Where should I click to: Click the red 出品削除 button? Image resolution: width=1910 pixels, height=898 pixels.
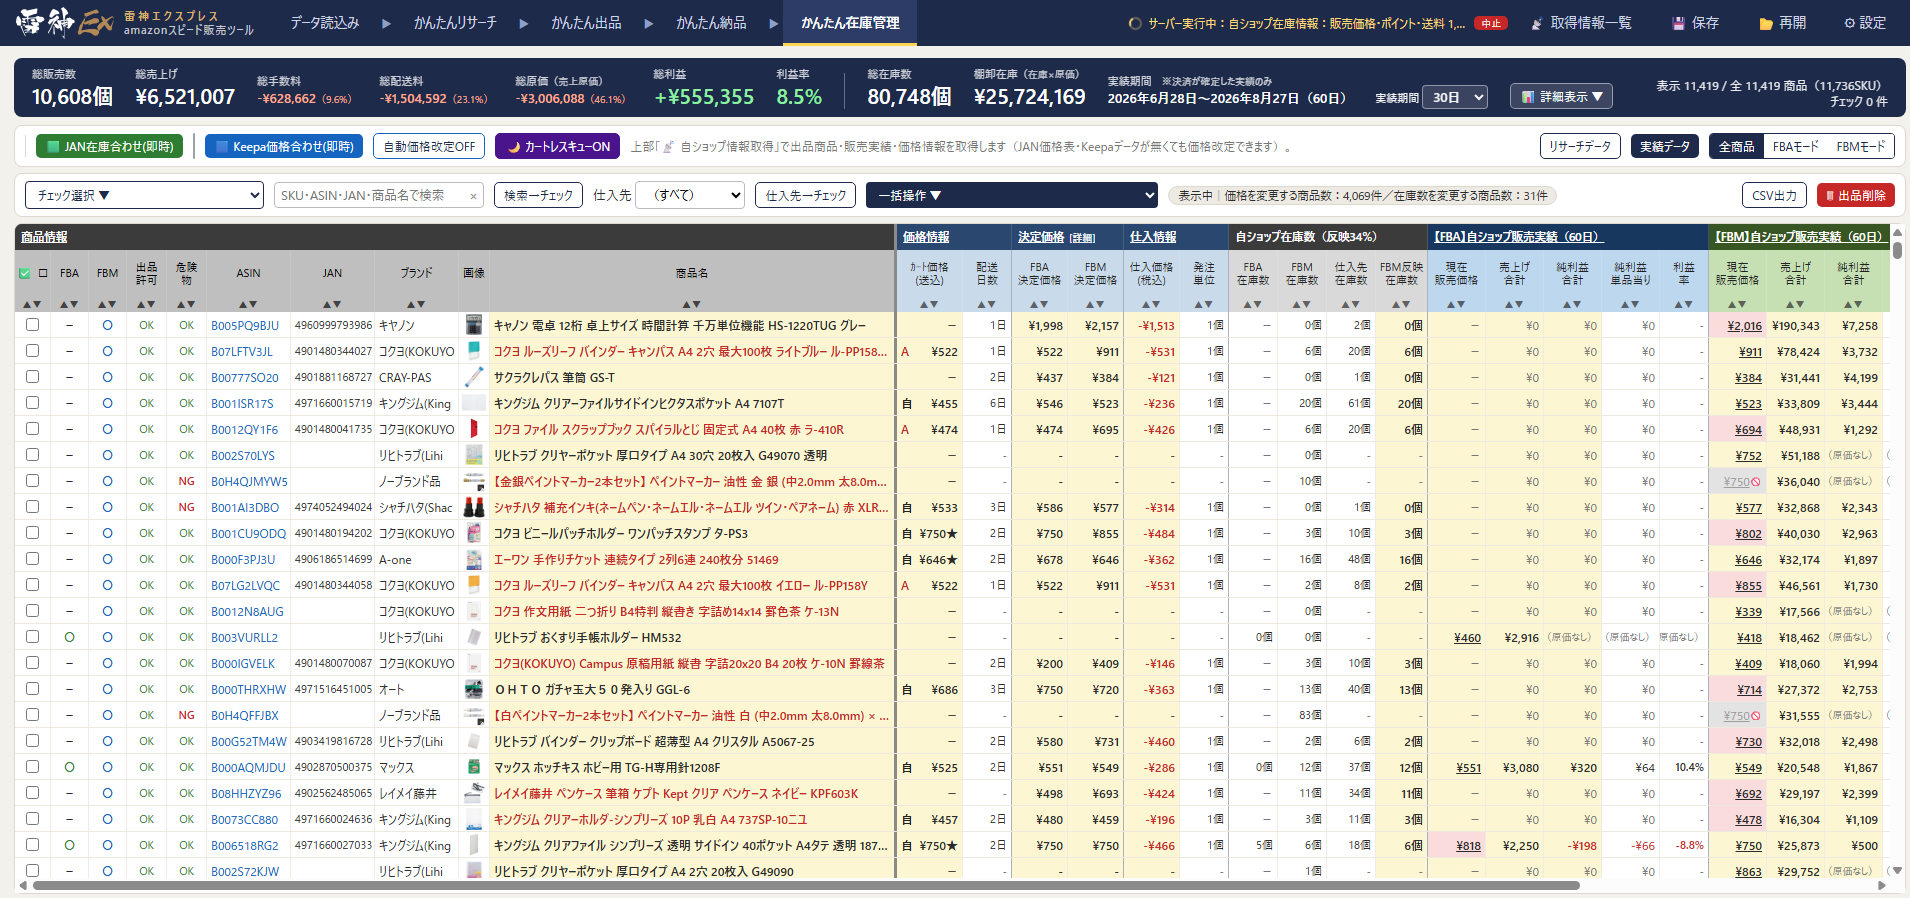[1855, 195]
